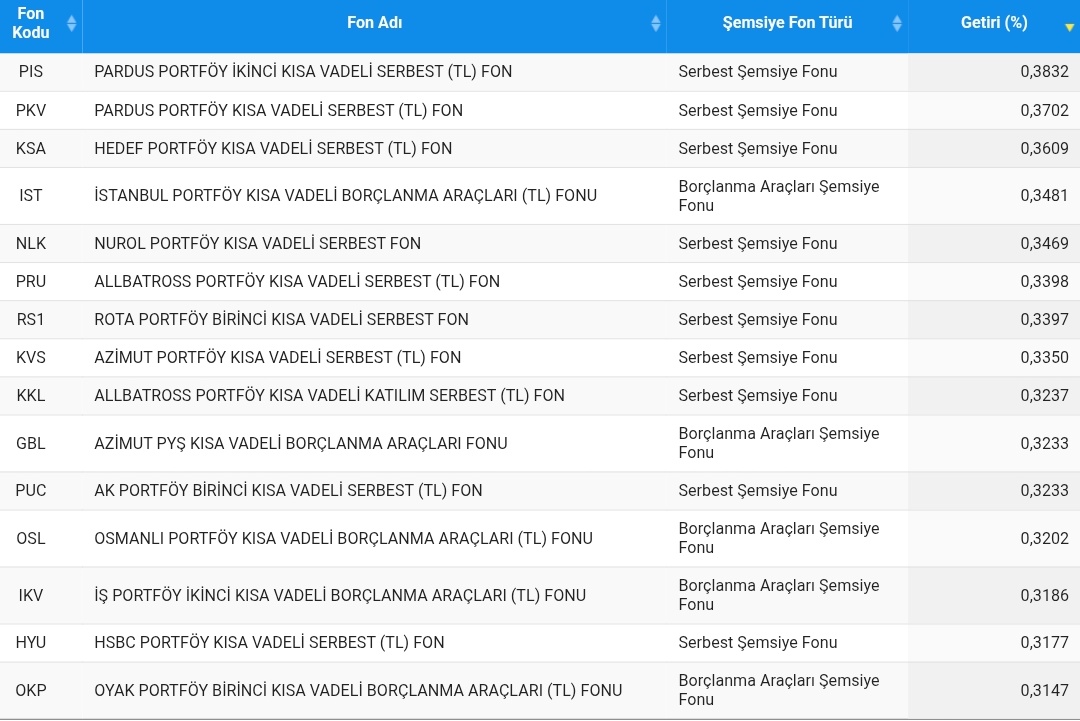Screen dimensions: 1080x721
Task: Open İŞ PORTFÖY İKİNCİ KISA VADELİ fund
Action: [340, 595]
